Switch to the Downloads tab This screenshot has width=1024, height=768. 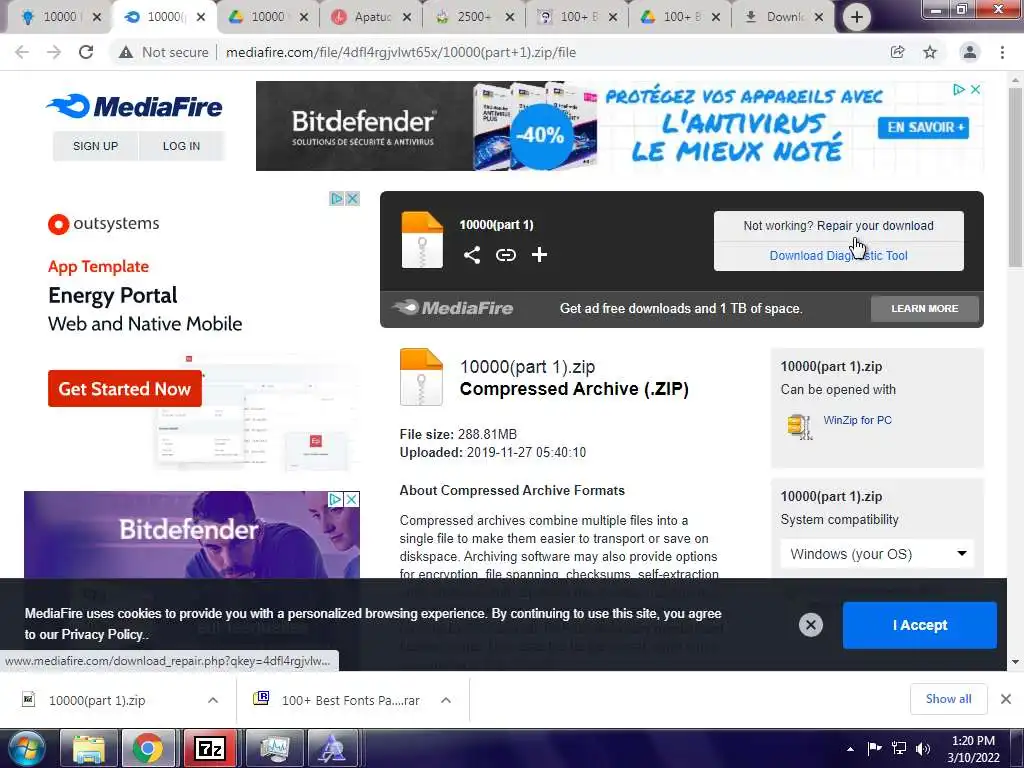click(783, 17)
